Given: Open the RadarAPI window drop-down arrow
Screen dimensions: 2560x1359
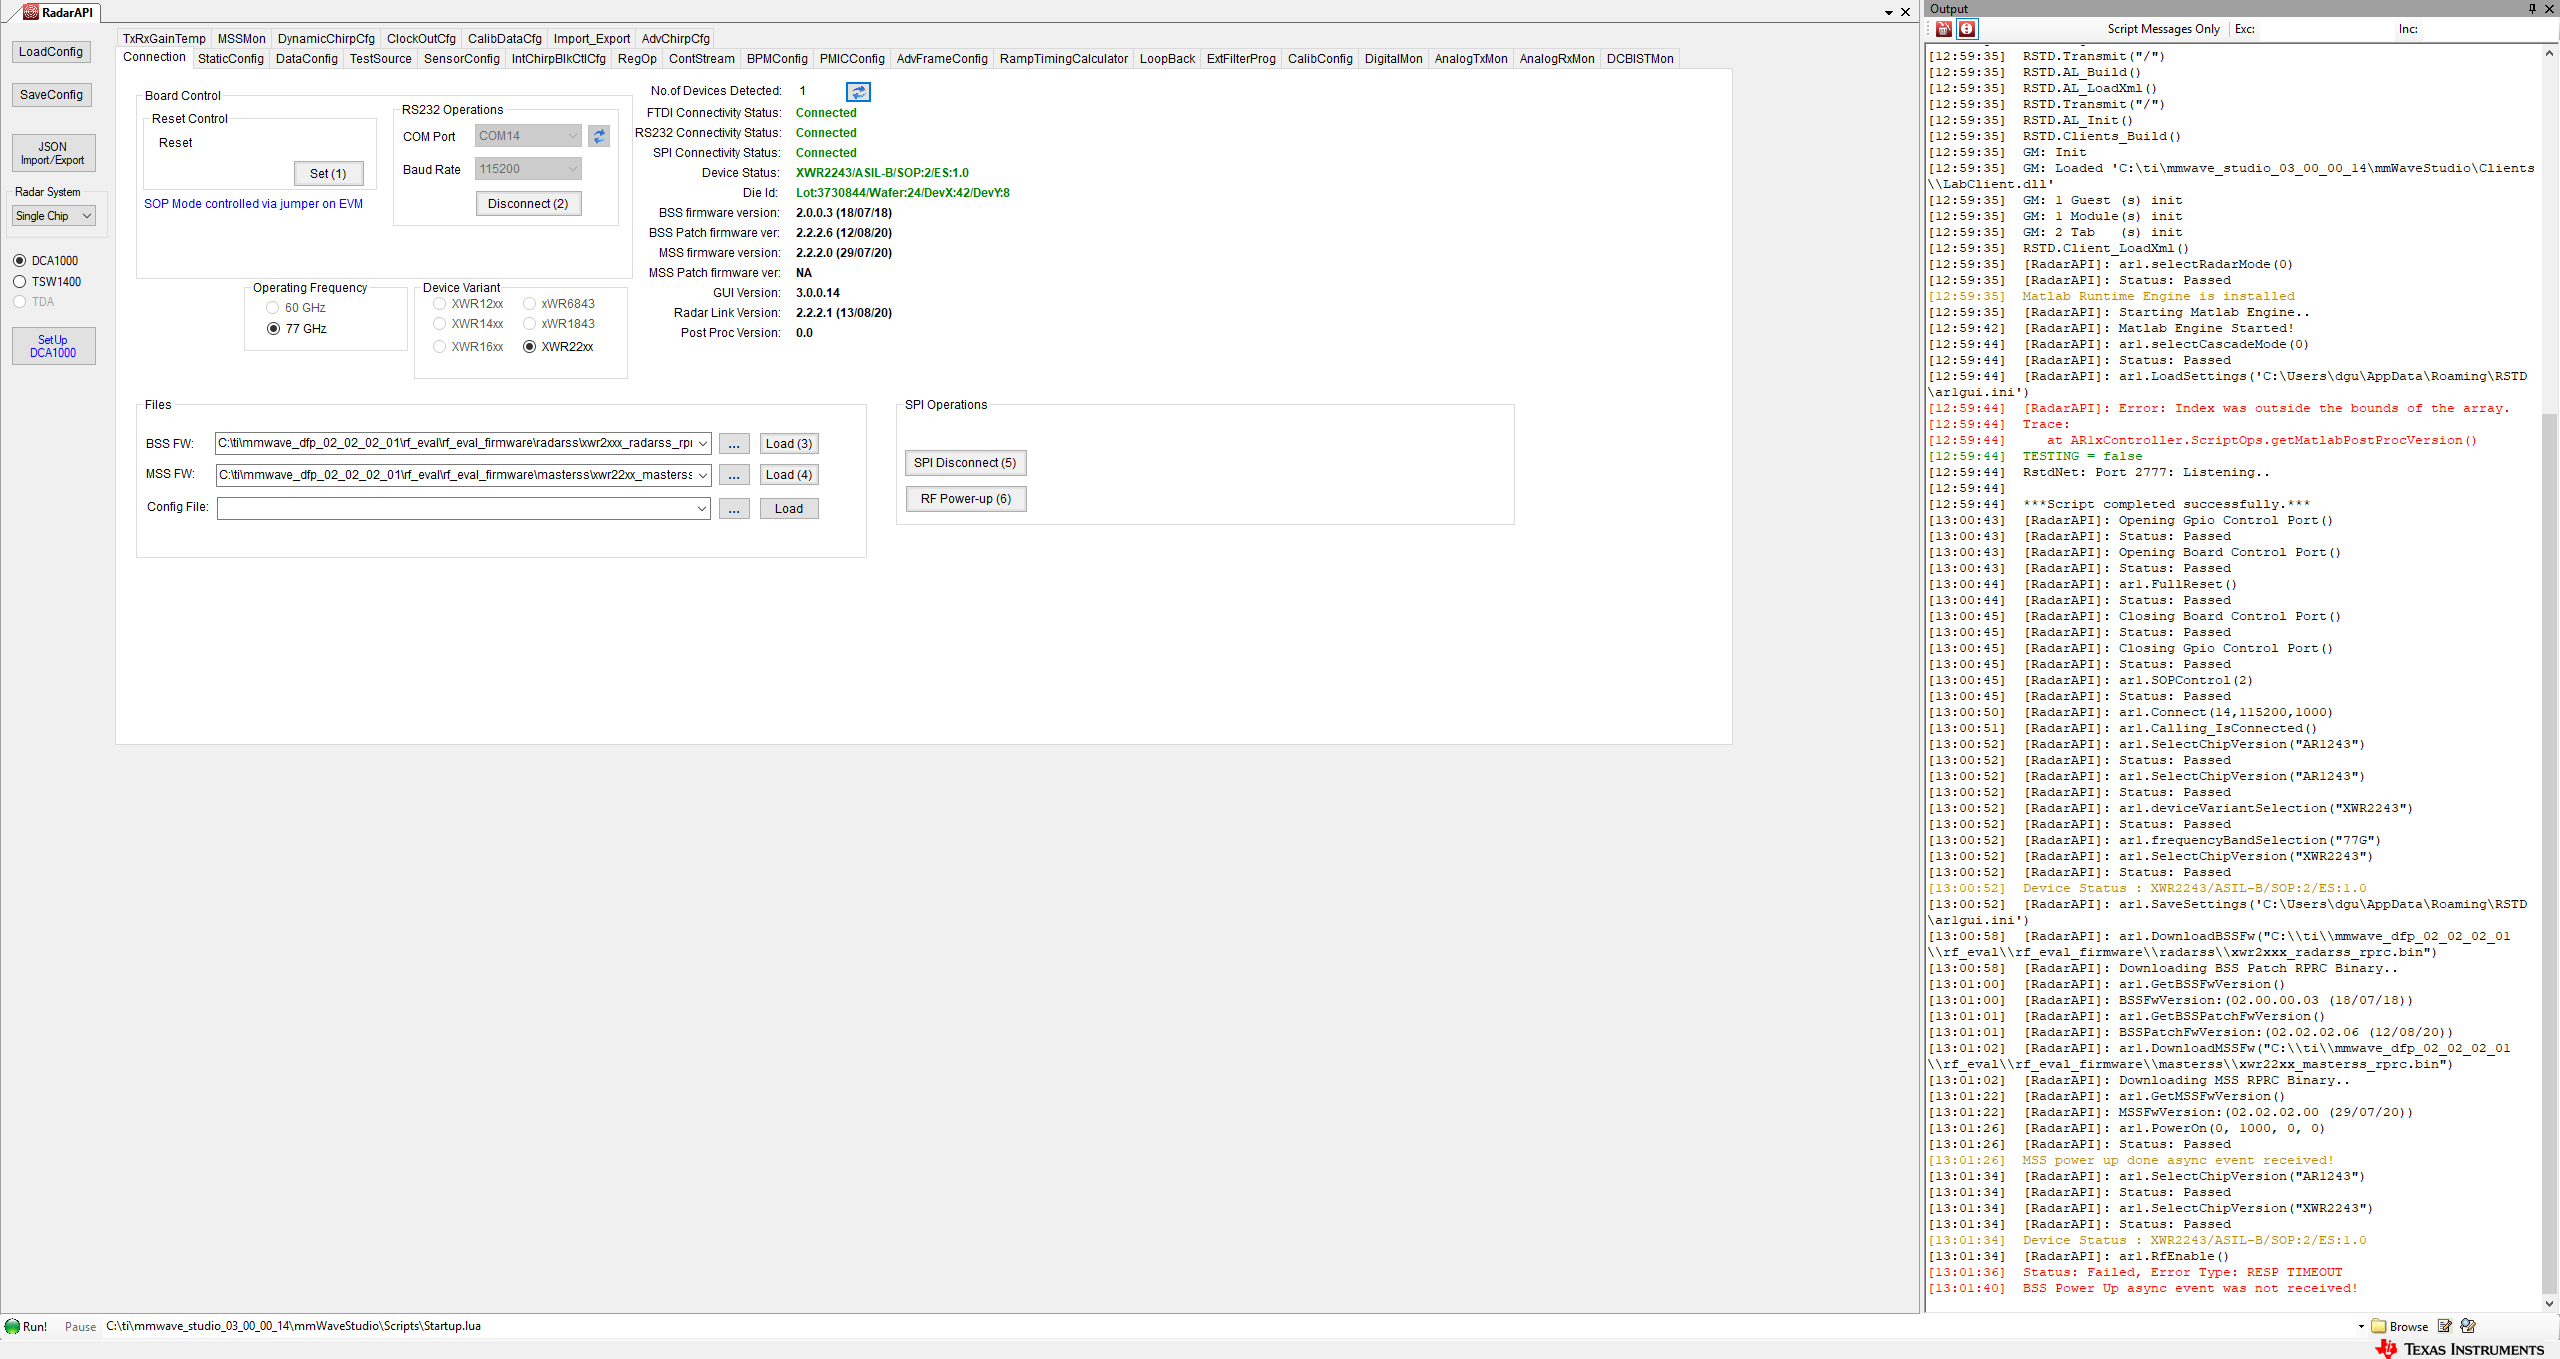Looking at the screenshot, I should [x=1888, y=13].
